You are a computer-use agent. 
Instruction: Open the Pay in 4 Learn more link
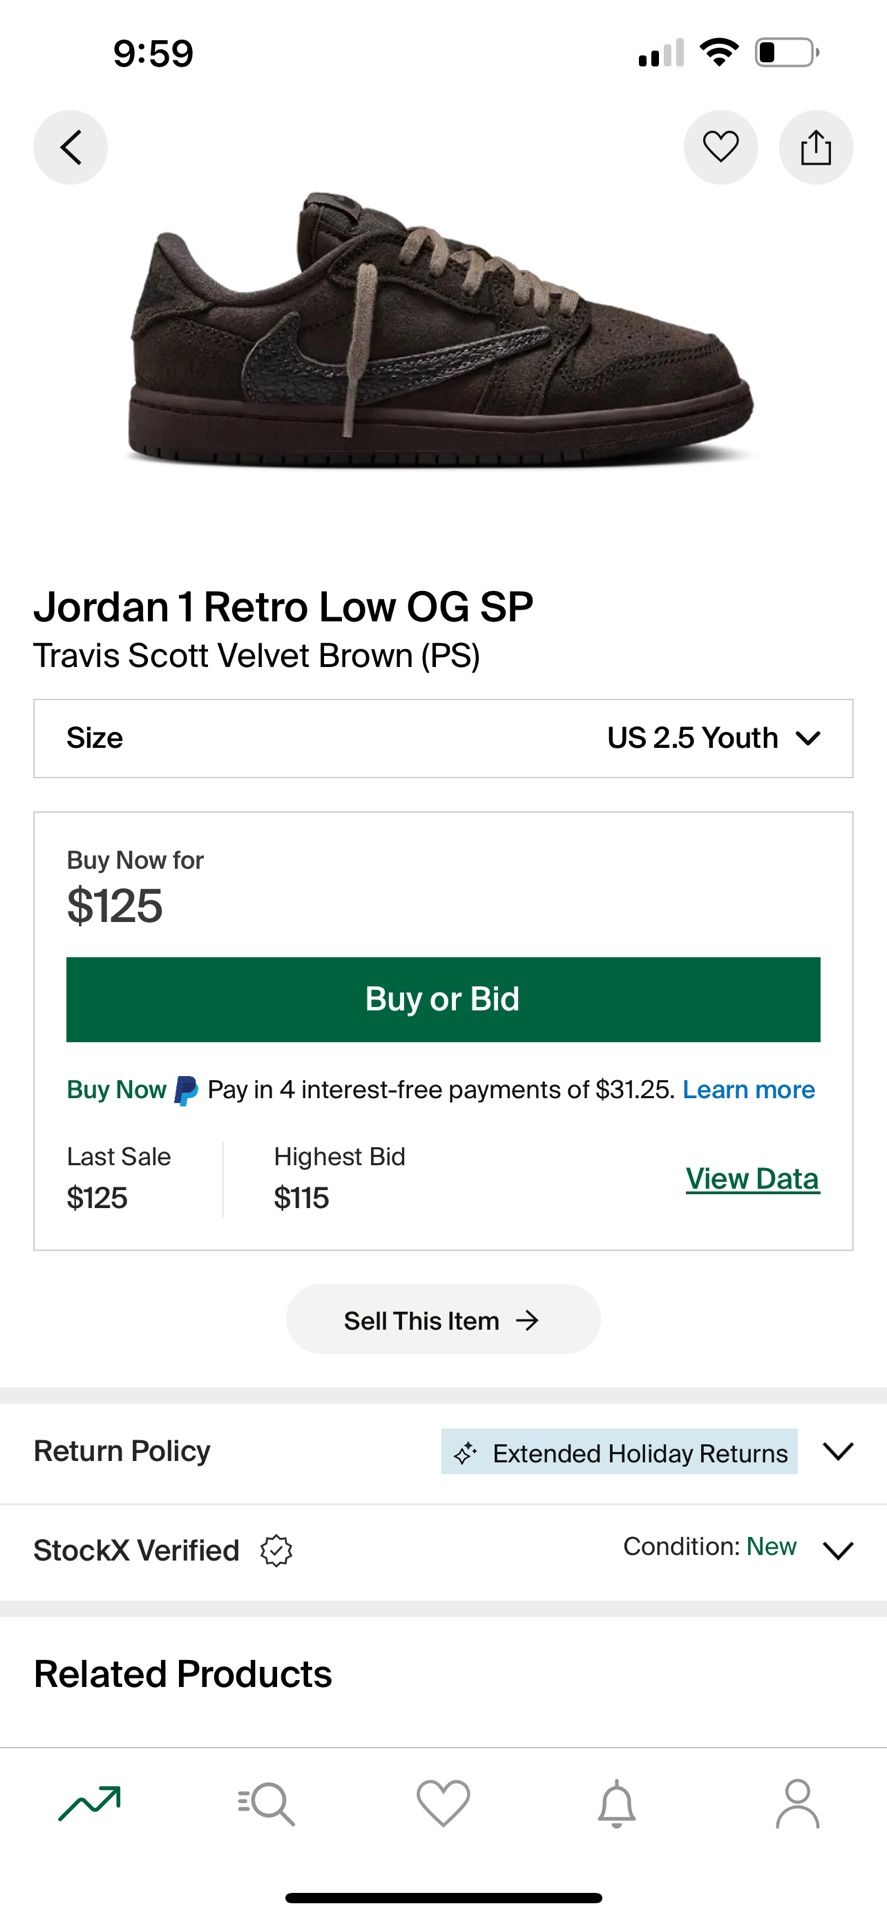tap(748, 1089)
